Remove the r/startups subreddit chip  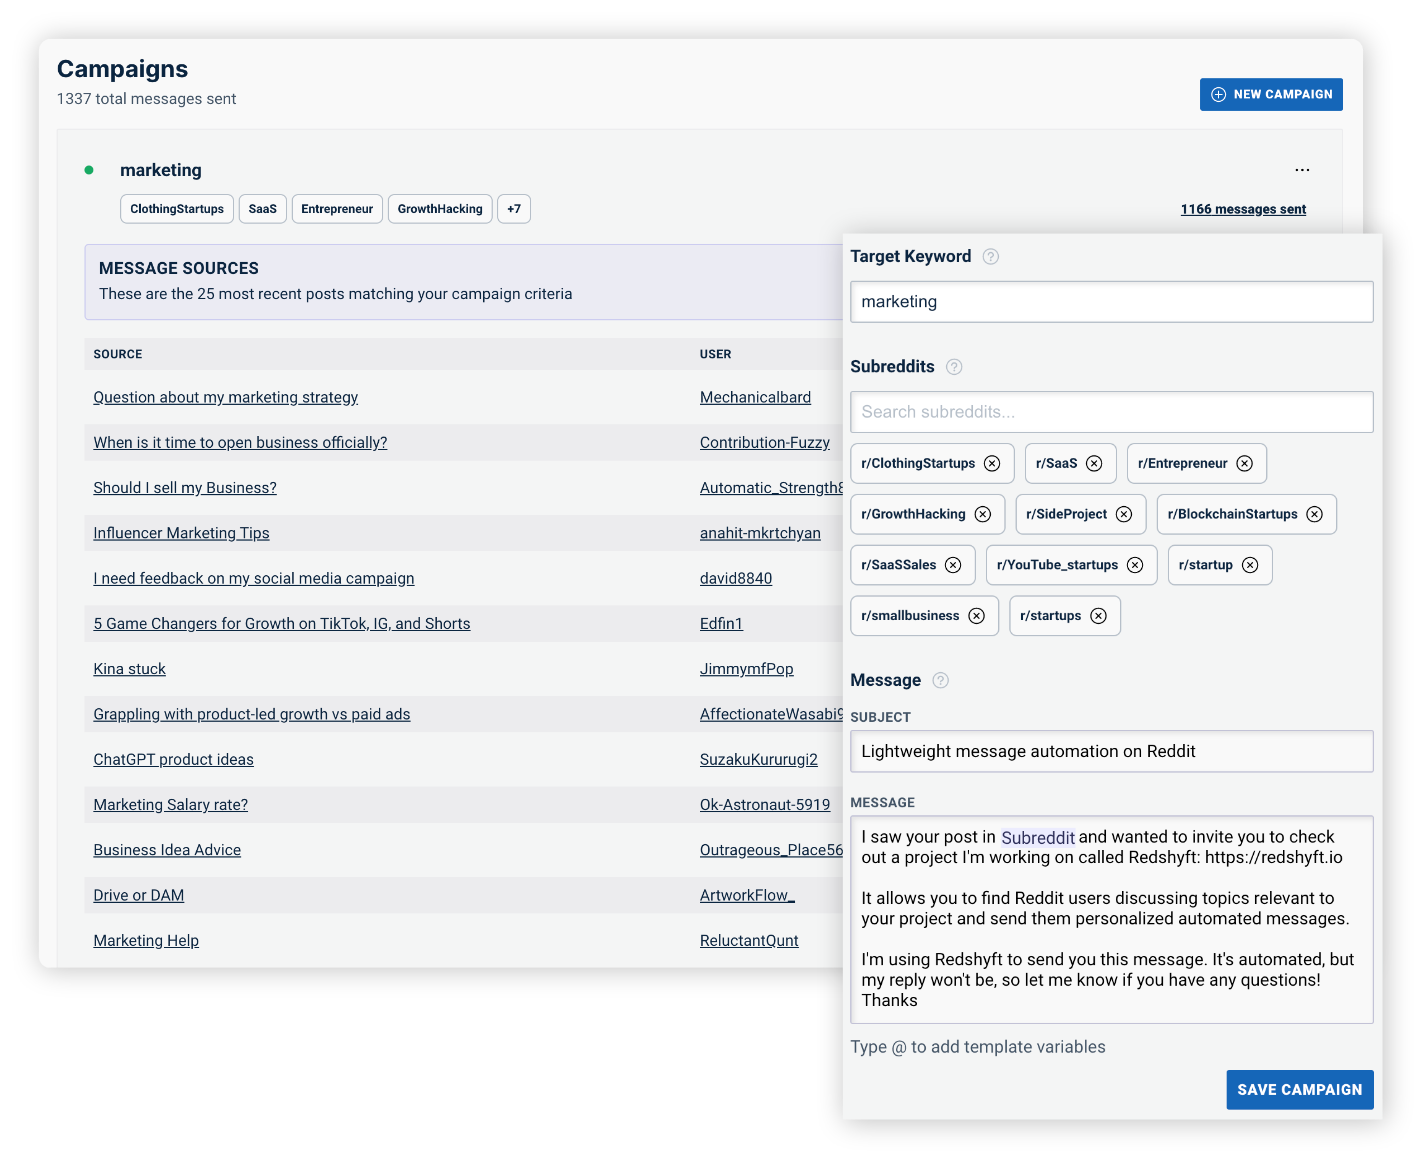1099,616
